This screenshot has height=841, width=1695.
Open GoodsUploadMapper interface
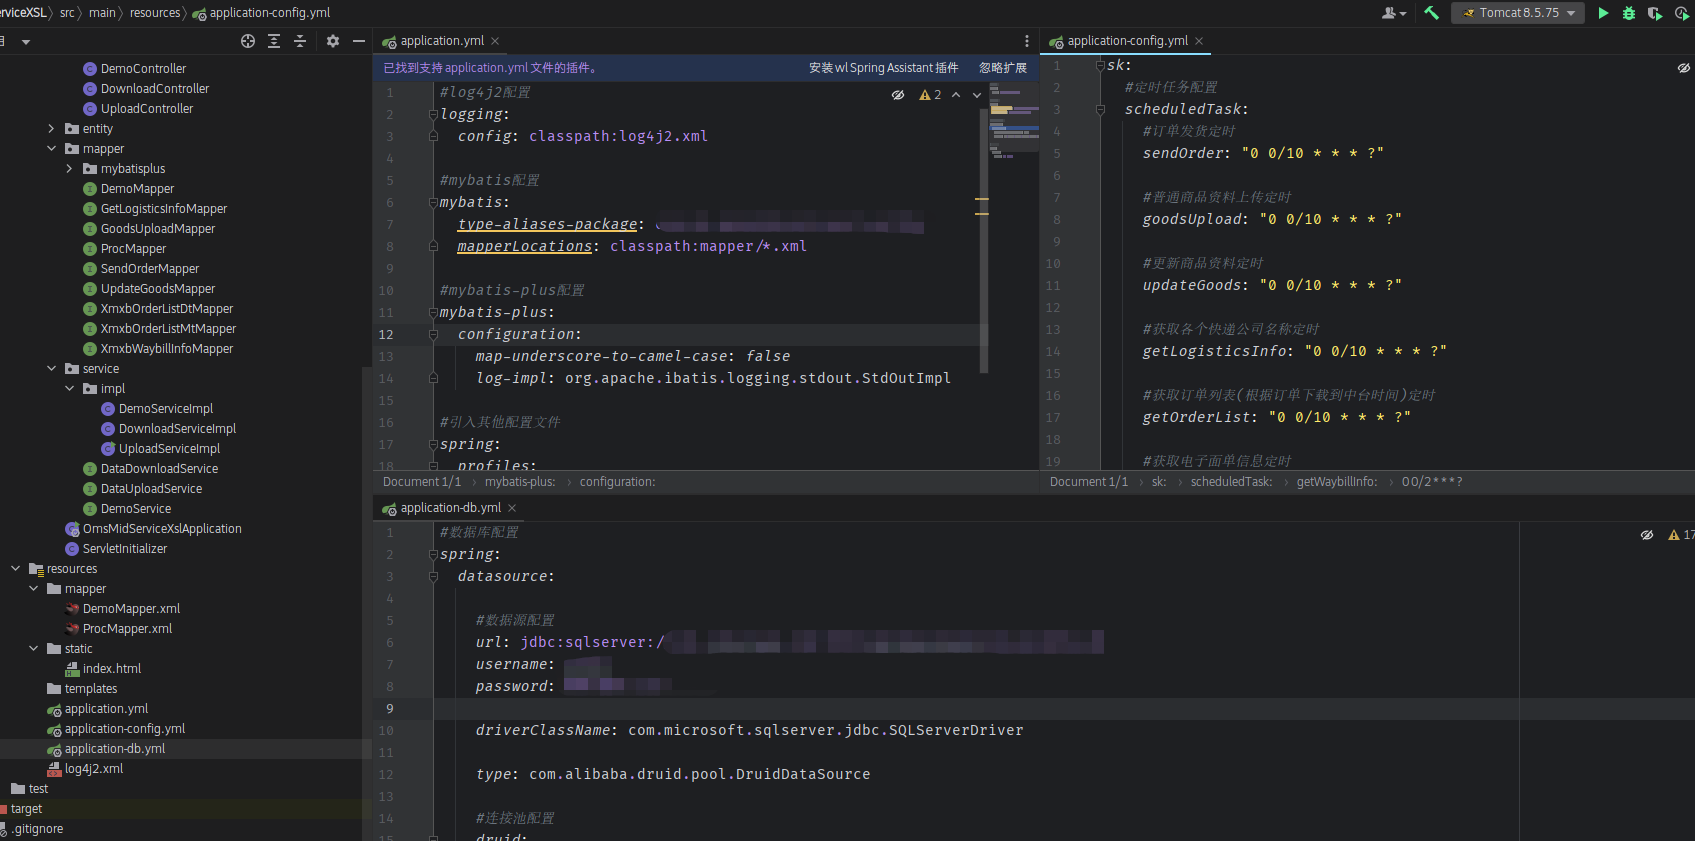[x=158, y=229]
